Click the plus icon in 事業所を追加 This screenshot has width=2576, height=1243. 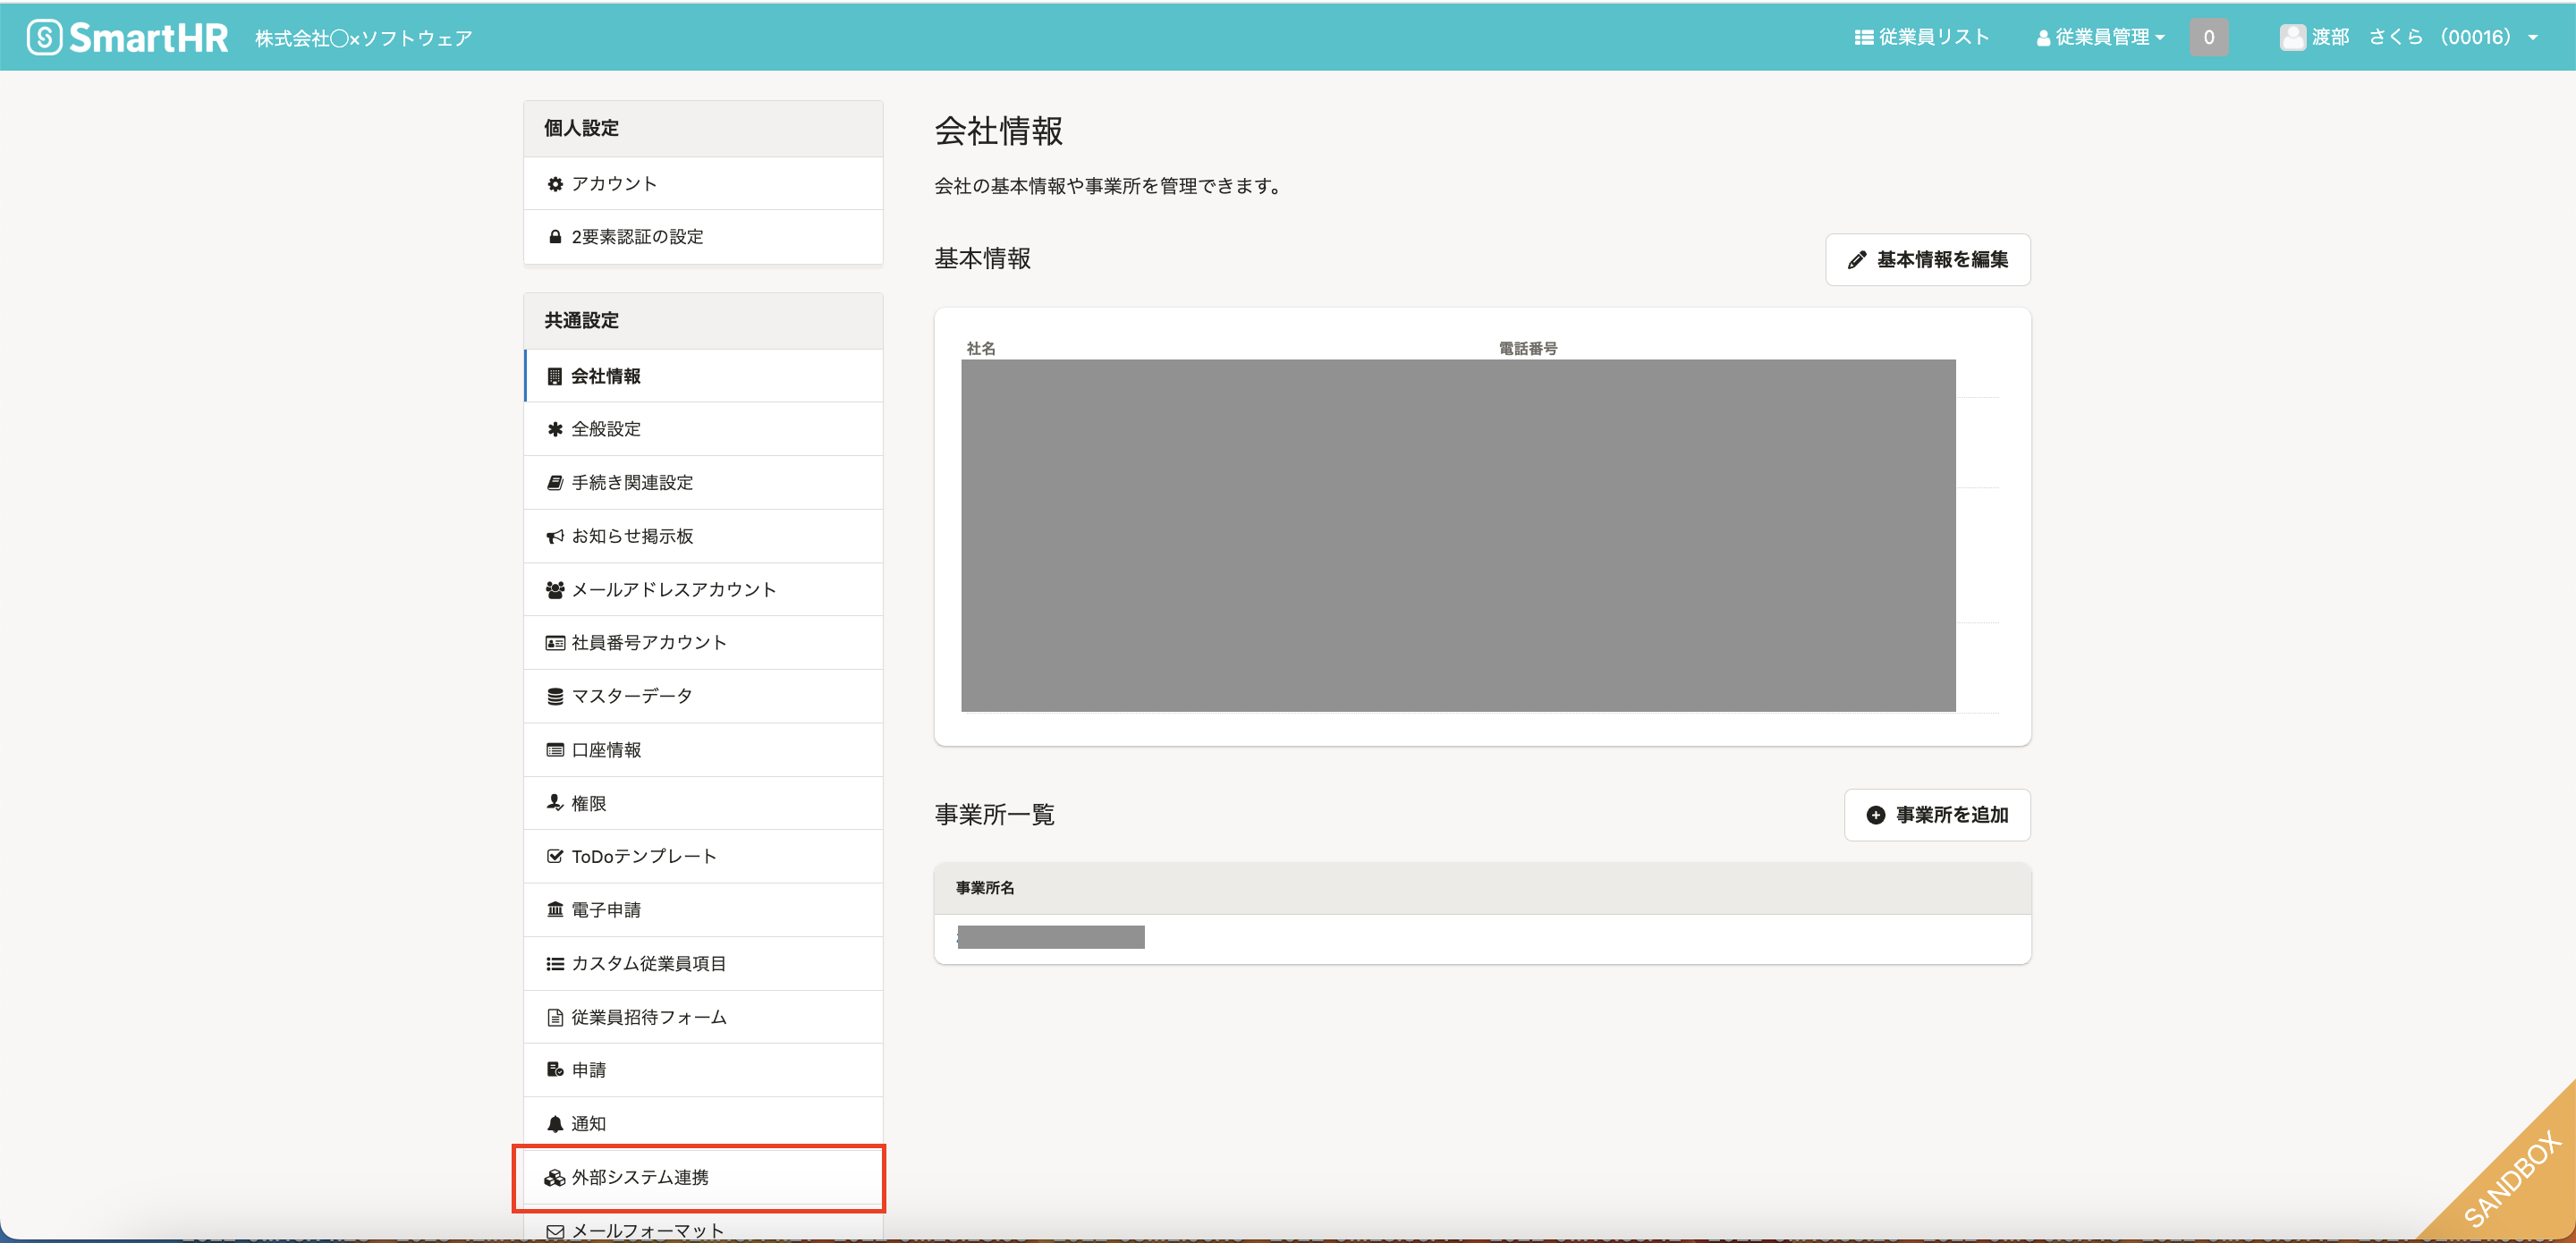click(1876, 815)
